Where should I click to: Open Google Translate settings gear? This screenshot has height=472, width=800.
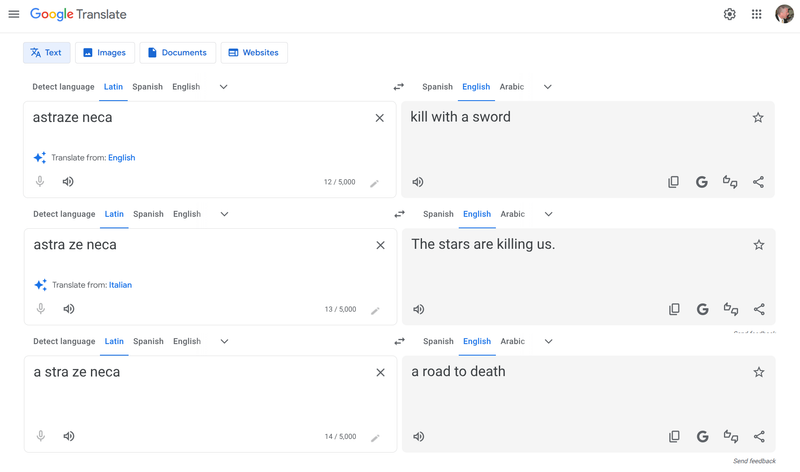[x=729, y=14]
